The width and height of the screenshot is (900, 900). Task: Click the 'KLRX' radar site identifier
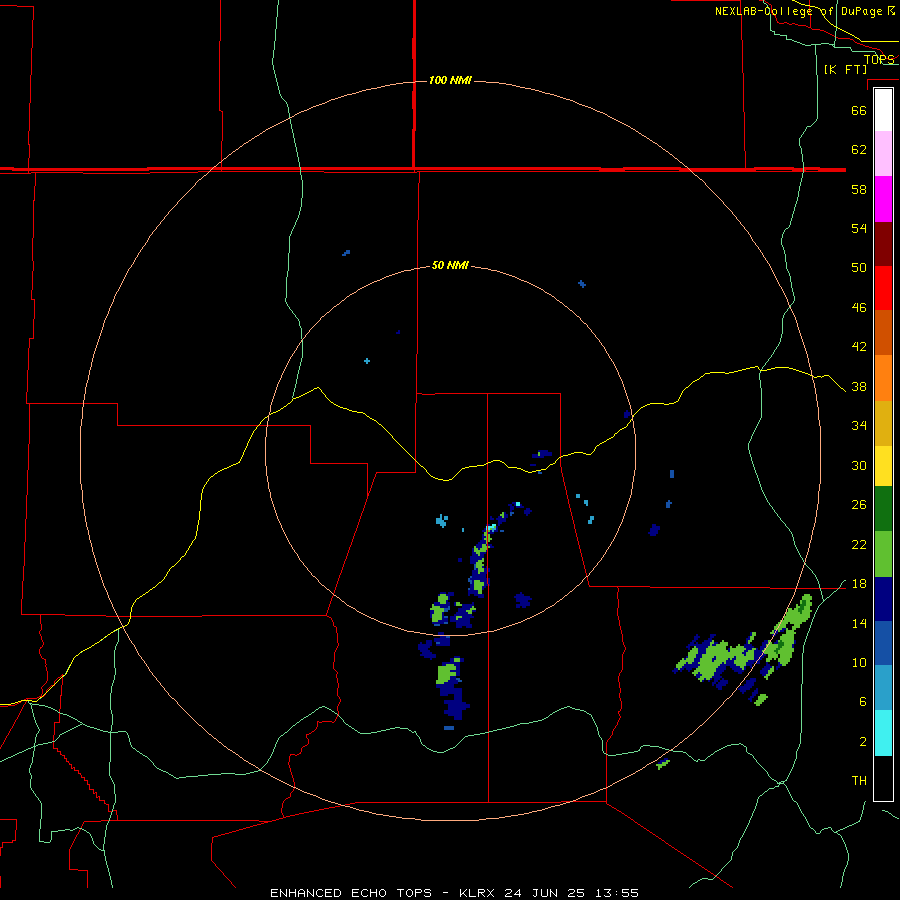click(478, 893)
